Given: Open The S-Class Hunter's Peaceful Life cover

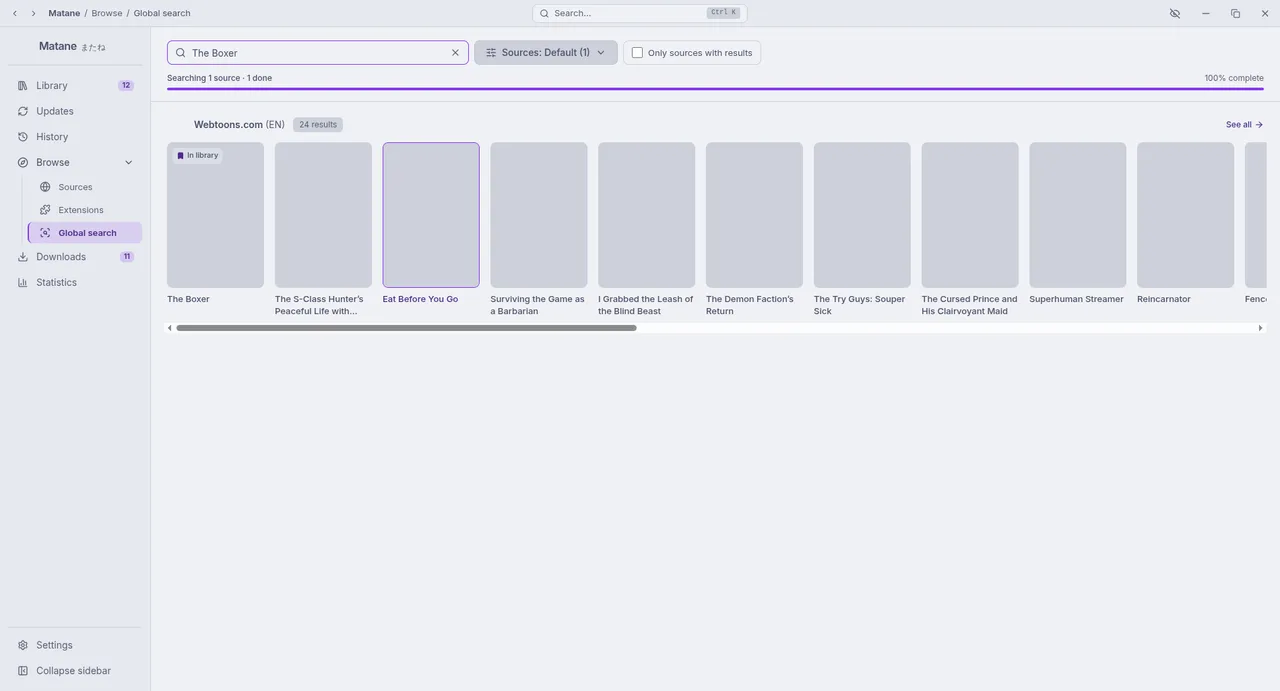Looking at the screenshot, I should coord(323,215).
